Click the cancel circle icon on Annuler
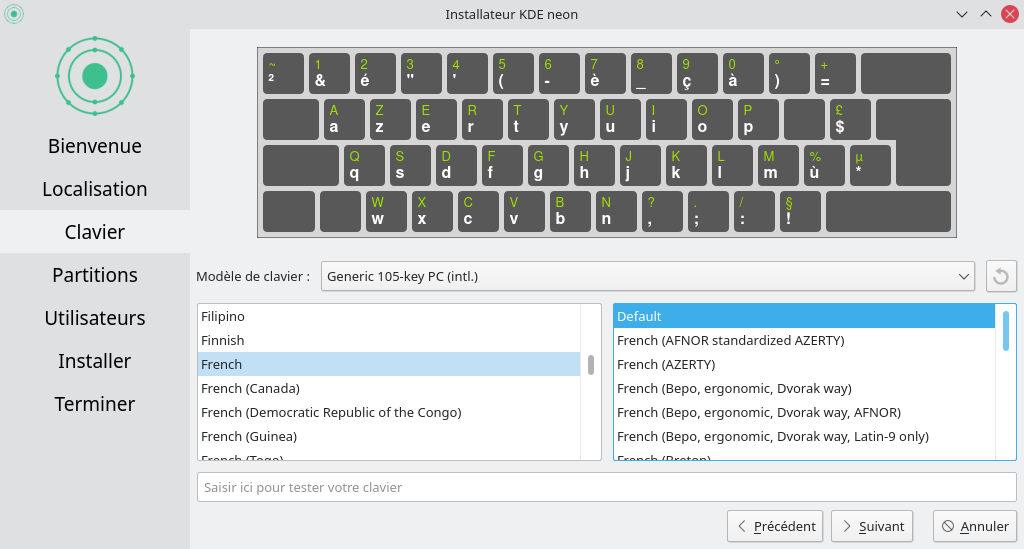 [948, 526]
